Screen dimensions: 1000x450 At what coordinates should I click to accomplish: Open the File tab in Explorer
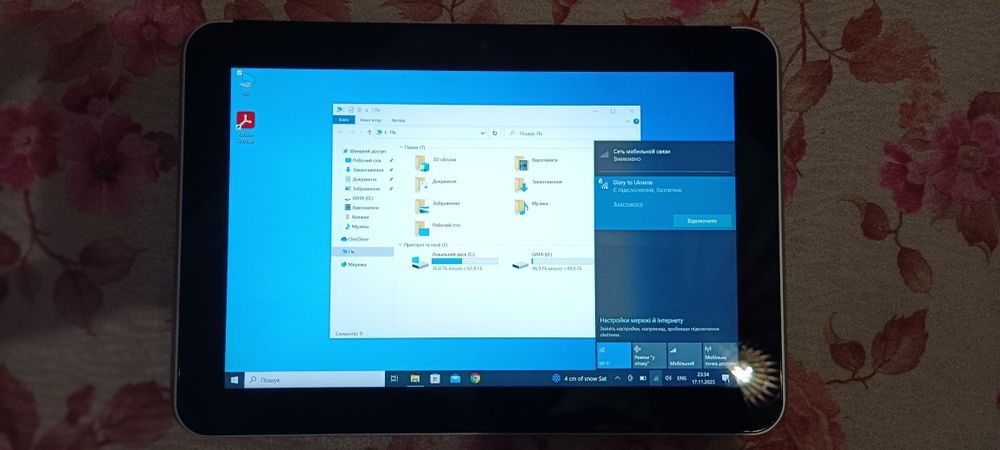click(x=343, y=120)
